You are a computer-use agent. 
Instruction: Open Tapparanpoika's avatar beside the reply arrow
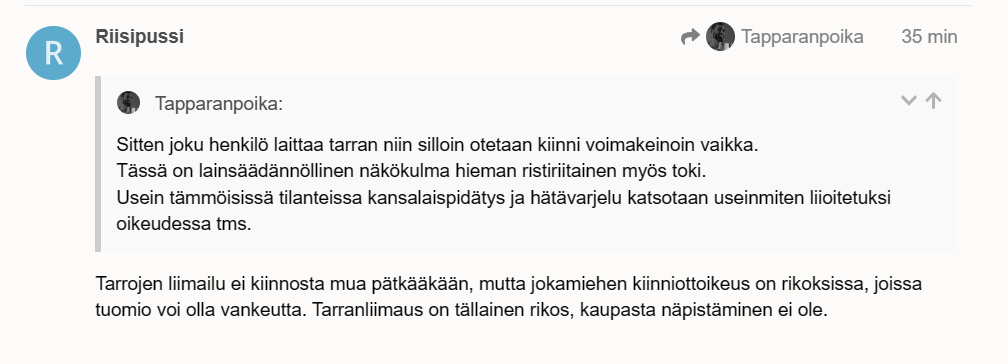click(720, 37)
